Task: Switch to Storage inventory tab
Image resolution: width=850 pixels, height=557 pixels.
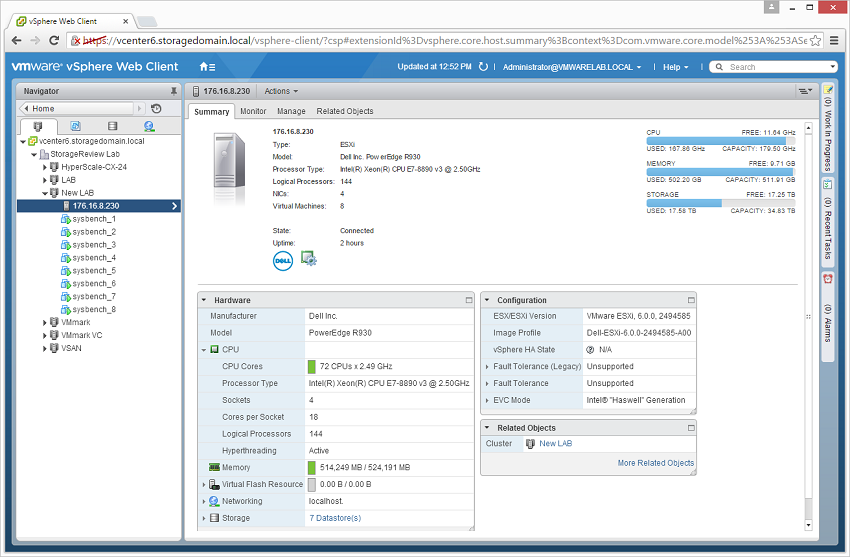Action: (112, 126)
